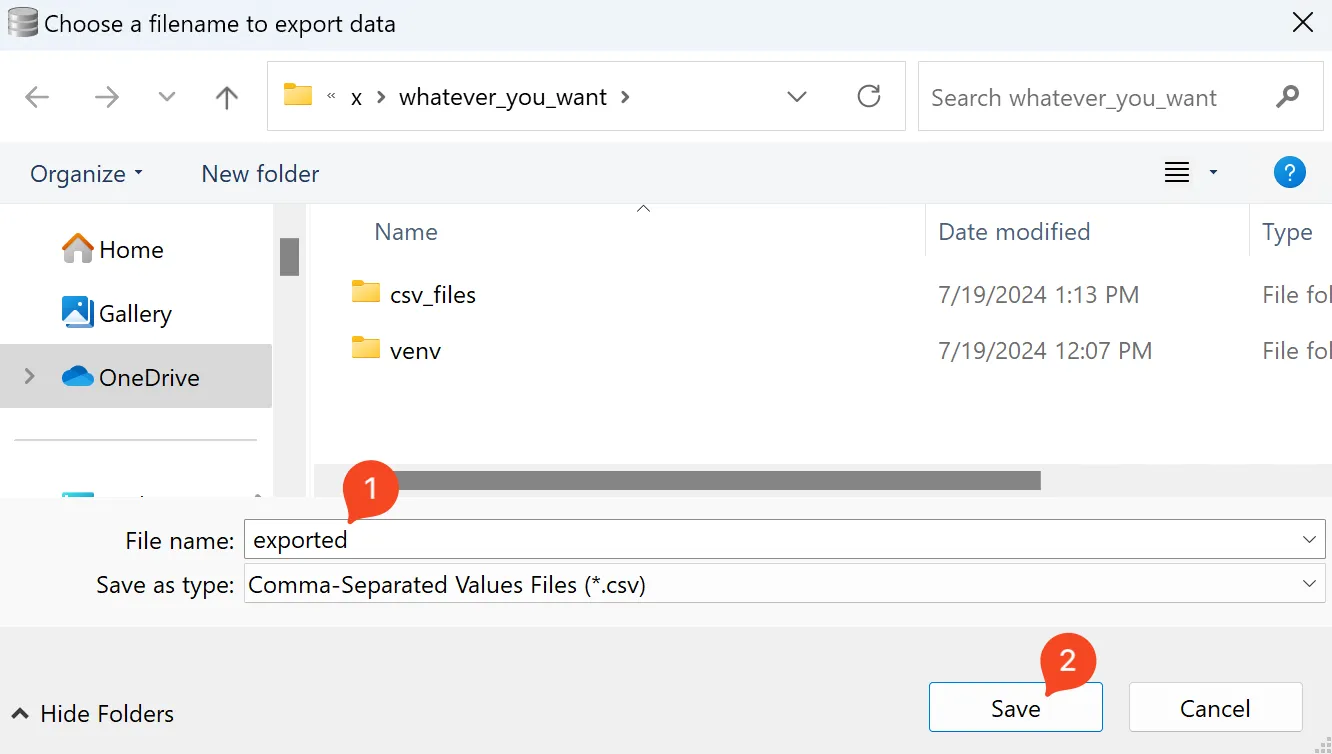Click venv date 7/19/2024 12:07 PM
This screenshot has width=1332, height=754.
(x=1045, y=351)
